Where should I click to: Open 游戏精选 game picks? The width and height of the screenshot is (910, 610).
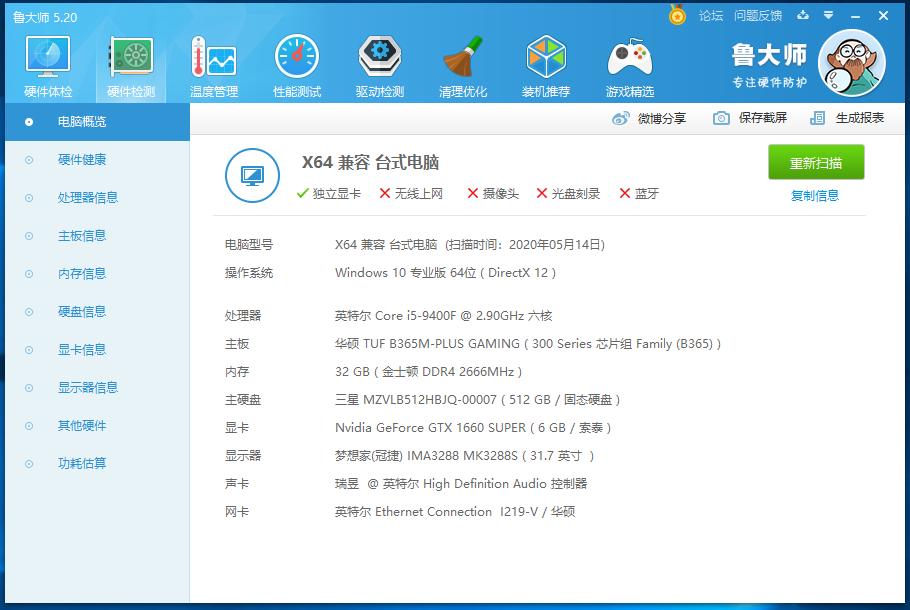pyautogui.click(x=629, y=63)
